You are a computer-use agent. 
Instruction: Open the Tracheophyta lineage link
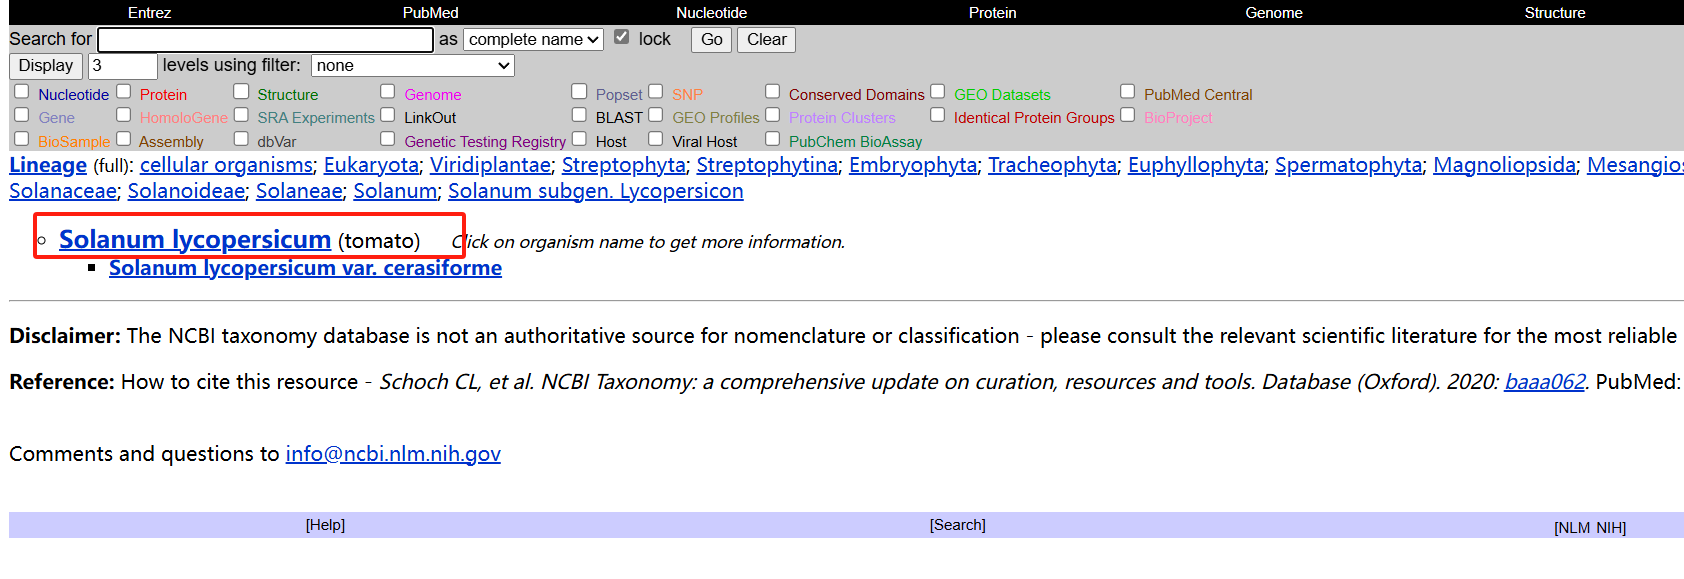[1052, 165]
